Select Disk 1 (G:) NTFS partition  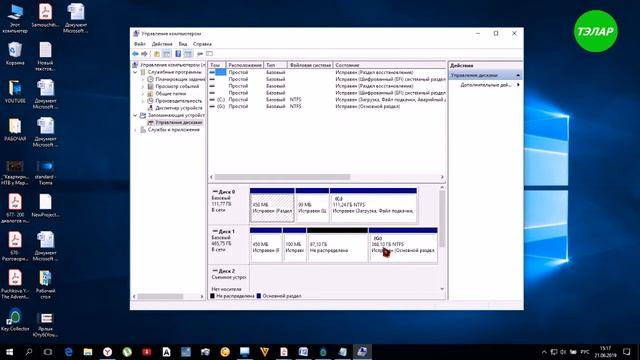tap(403, 245)
